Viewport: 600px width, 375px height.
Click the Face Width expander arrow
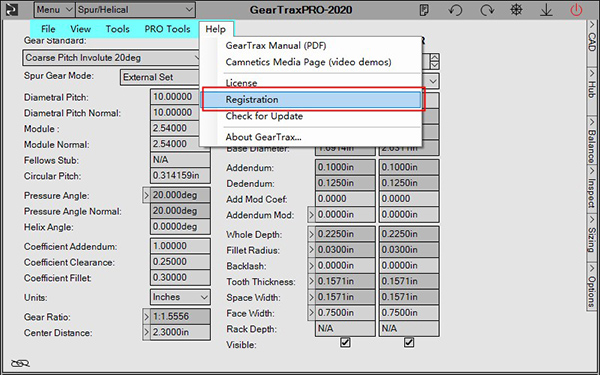tap(311, 313)
